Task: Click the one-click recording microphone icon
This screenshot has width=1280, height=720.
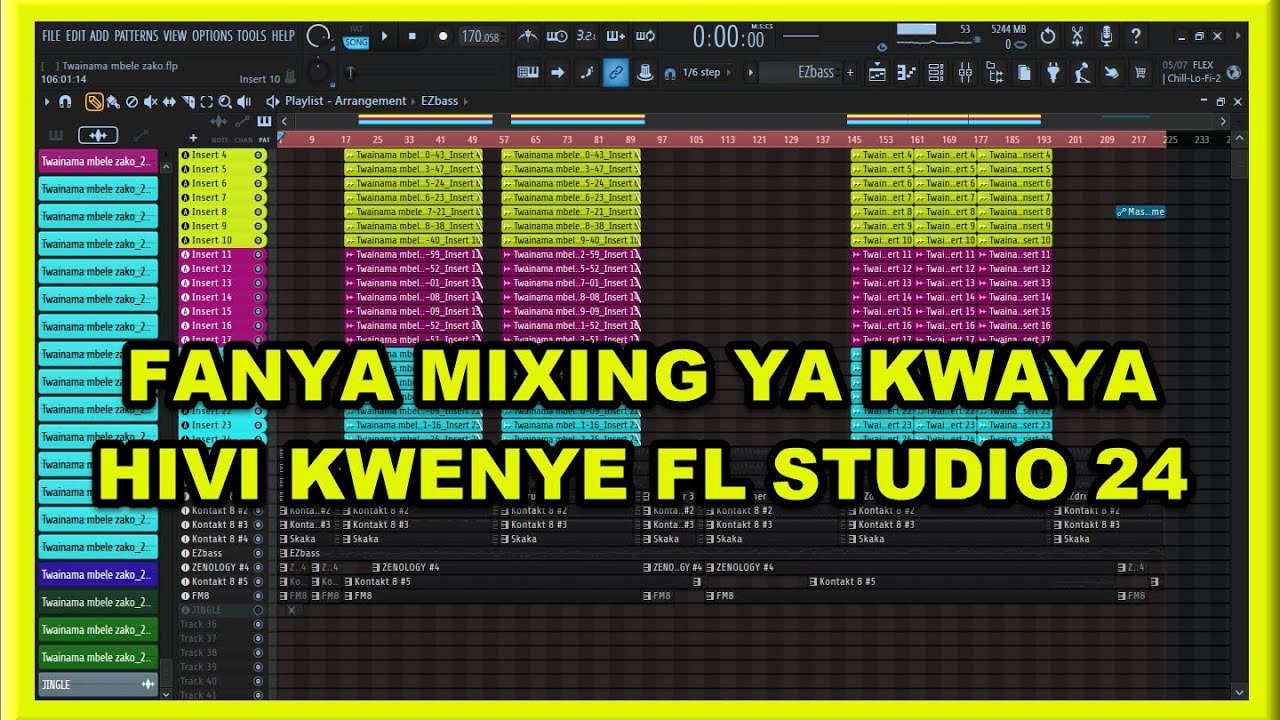Action: coord(1106,36)
